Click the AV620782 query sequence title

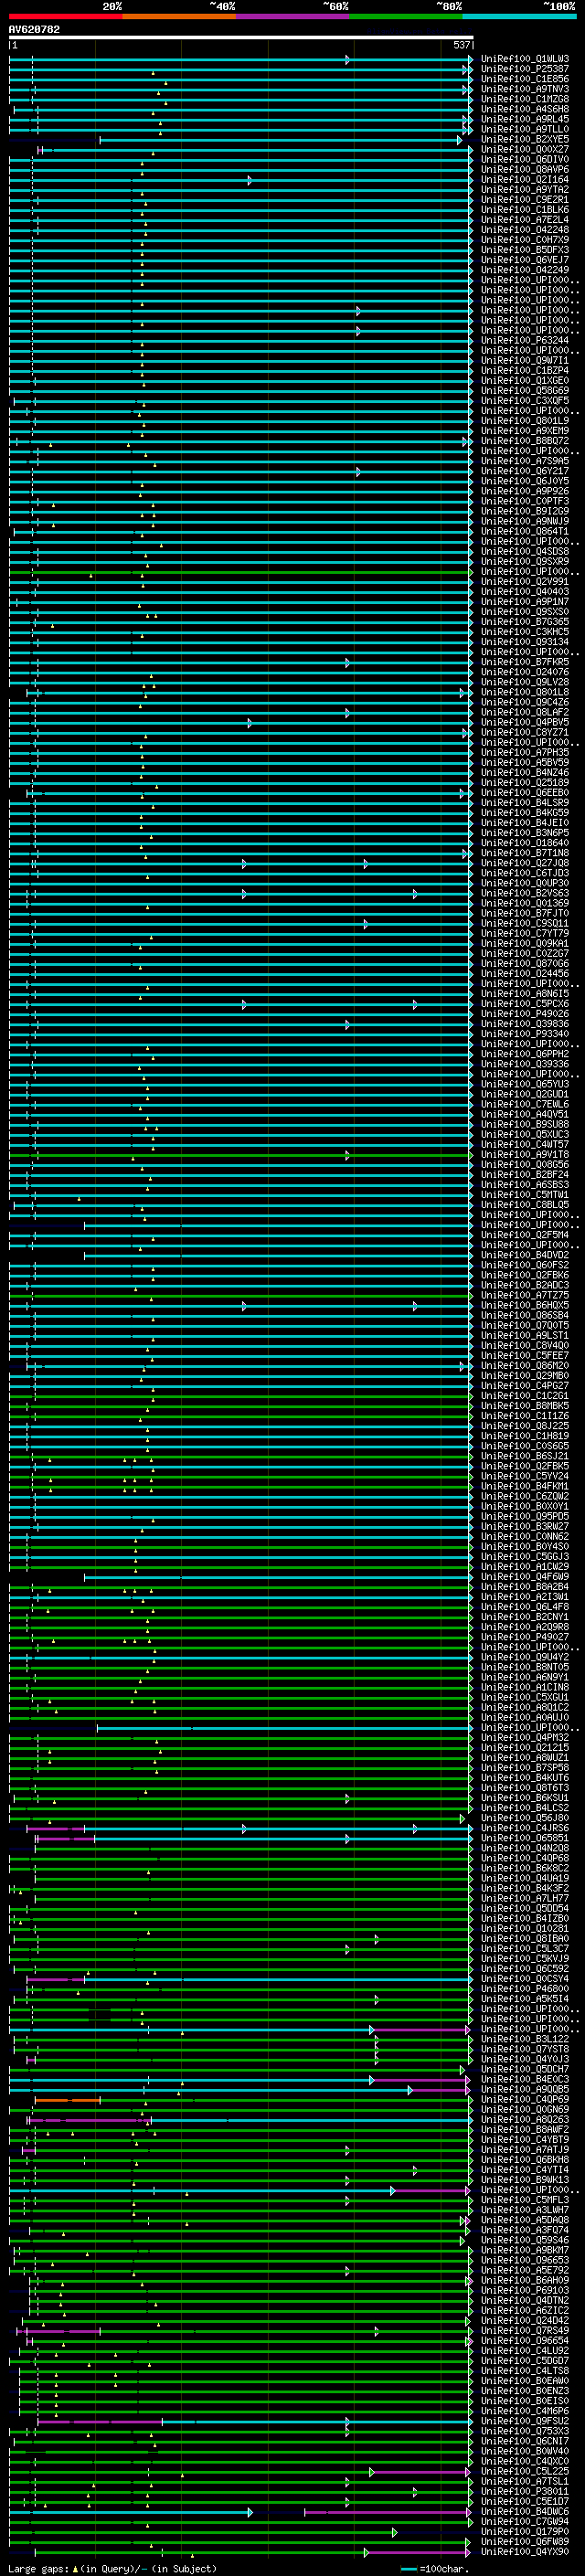tap(34, 30)
